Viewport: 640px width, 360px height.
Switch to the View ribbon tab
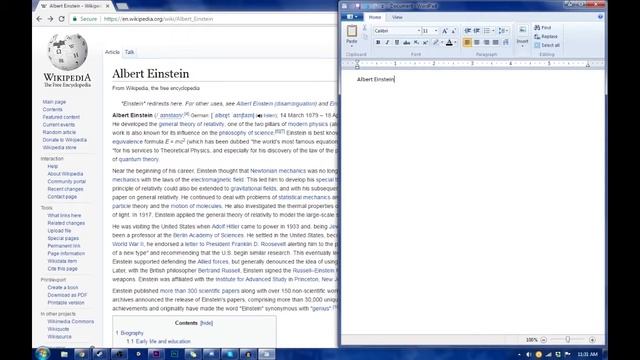coord(397,17)
